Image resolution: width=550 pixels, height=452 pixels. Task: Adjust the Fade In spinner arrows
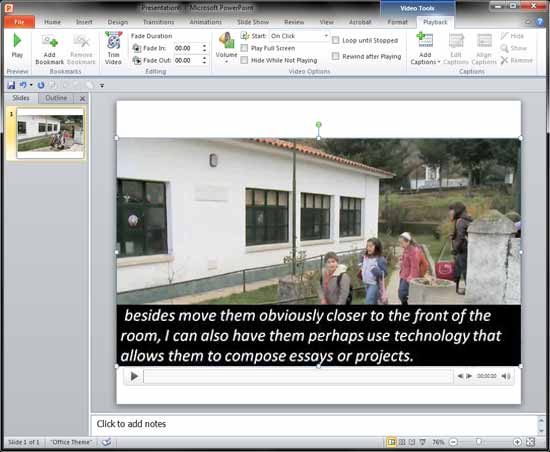coord(204,48)
